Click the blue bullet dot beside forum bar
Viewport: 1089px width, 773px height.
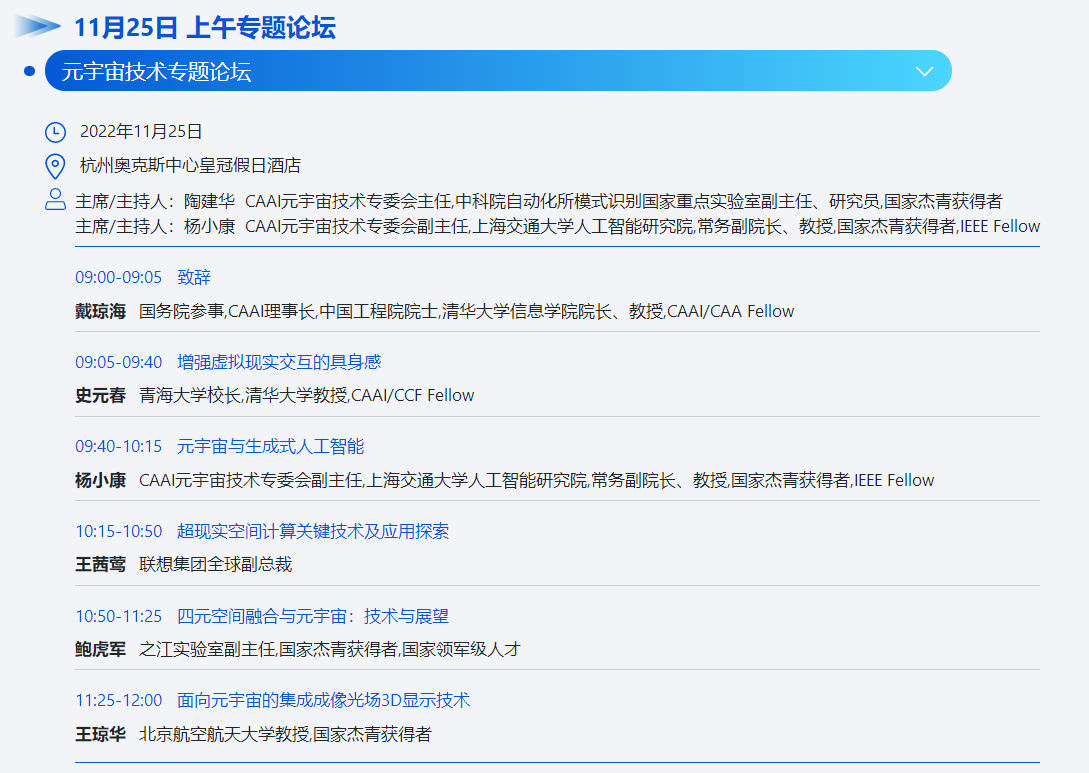(x=29, y=71)
